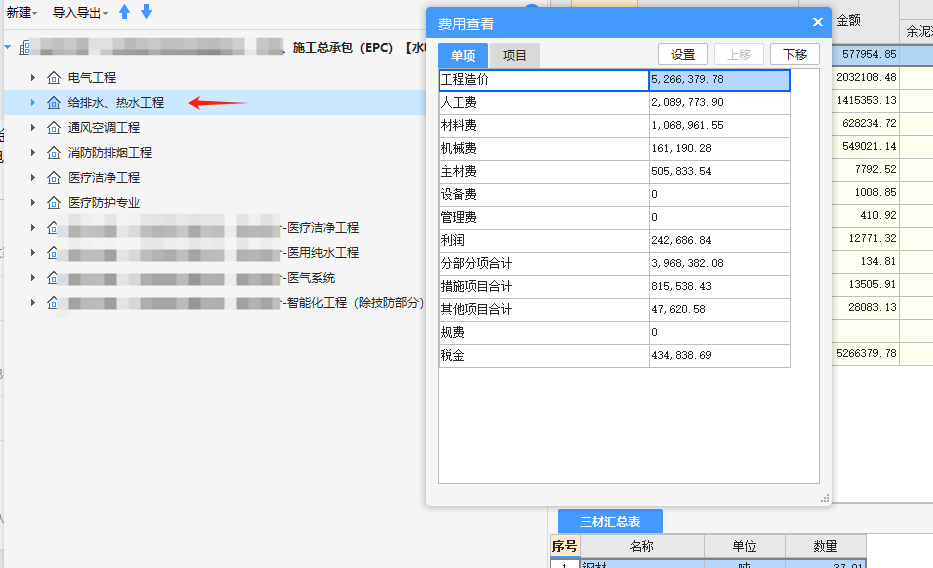The width and height of the screenshot is (933, 568).
Task: Click house icon beside 电气工程
Action: pyautogui.click(x=54, y=78)
